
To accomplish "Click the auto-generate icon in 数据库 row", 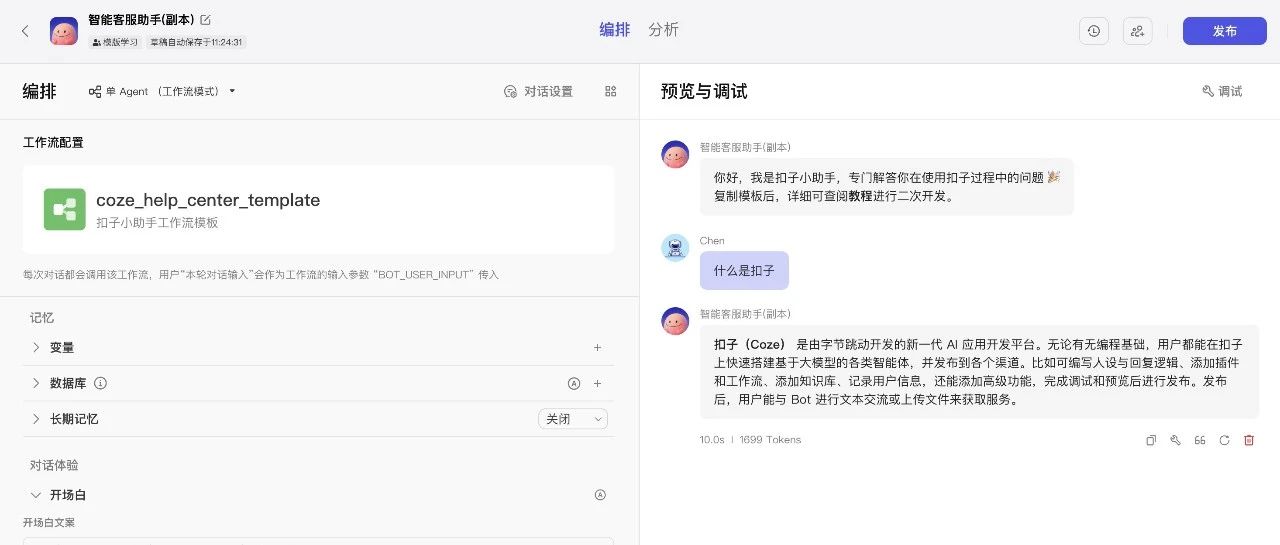I will 574,383.
